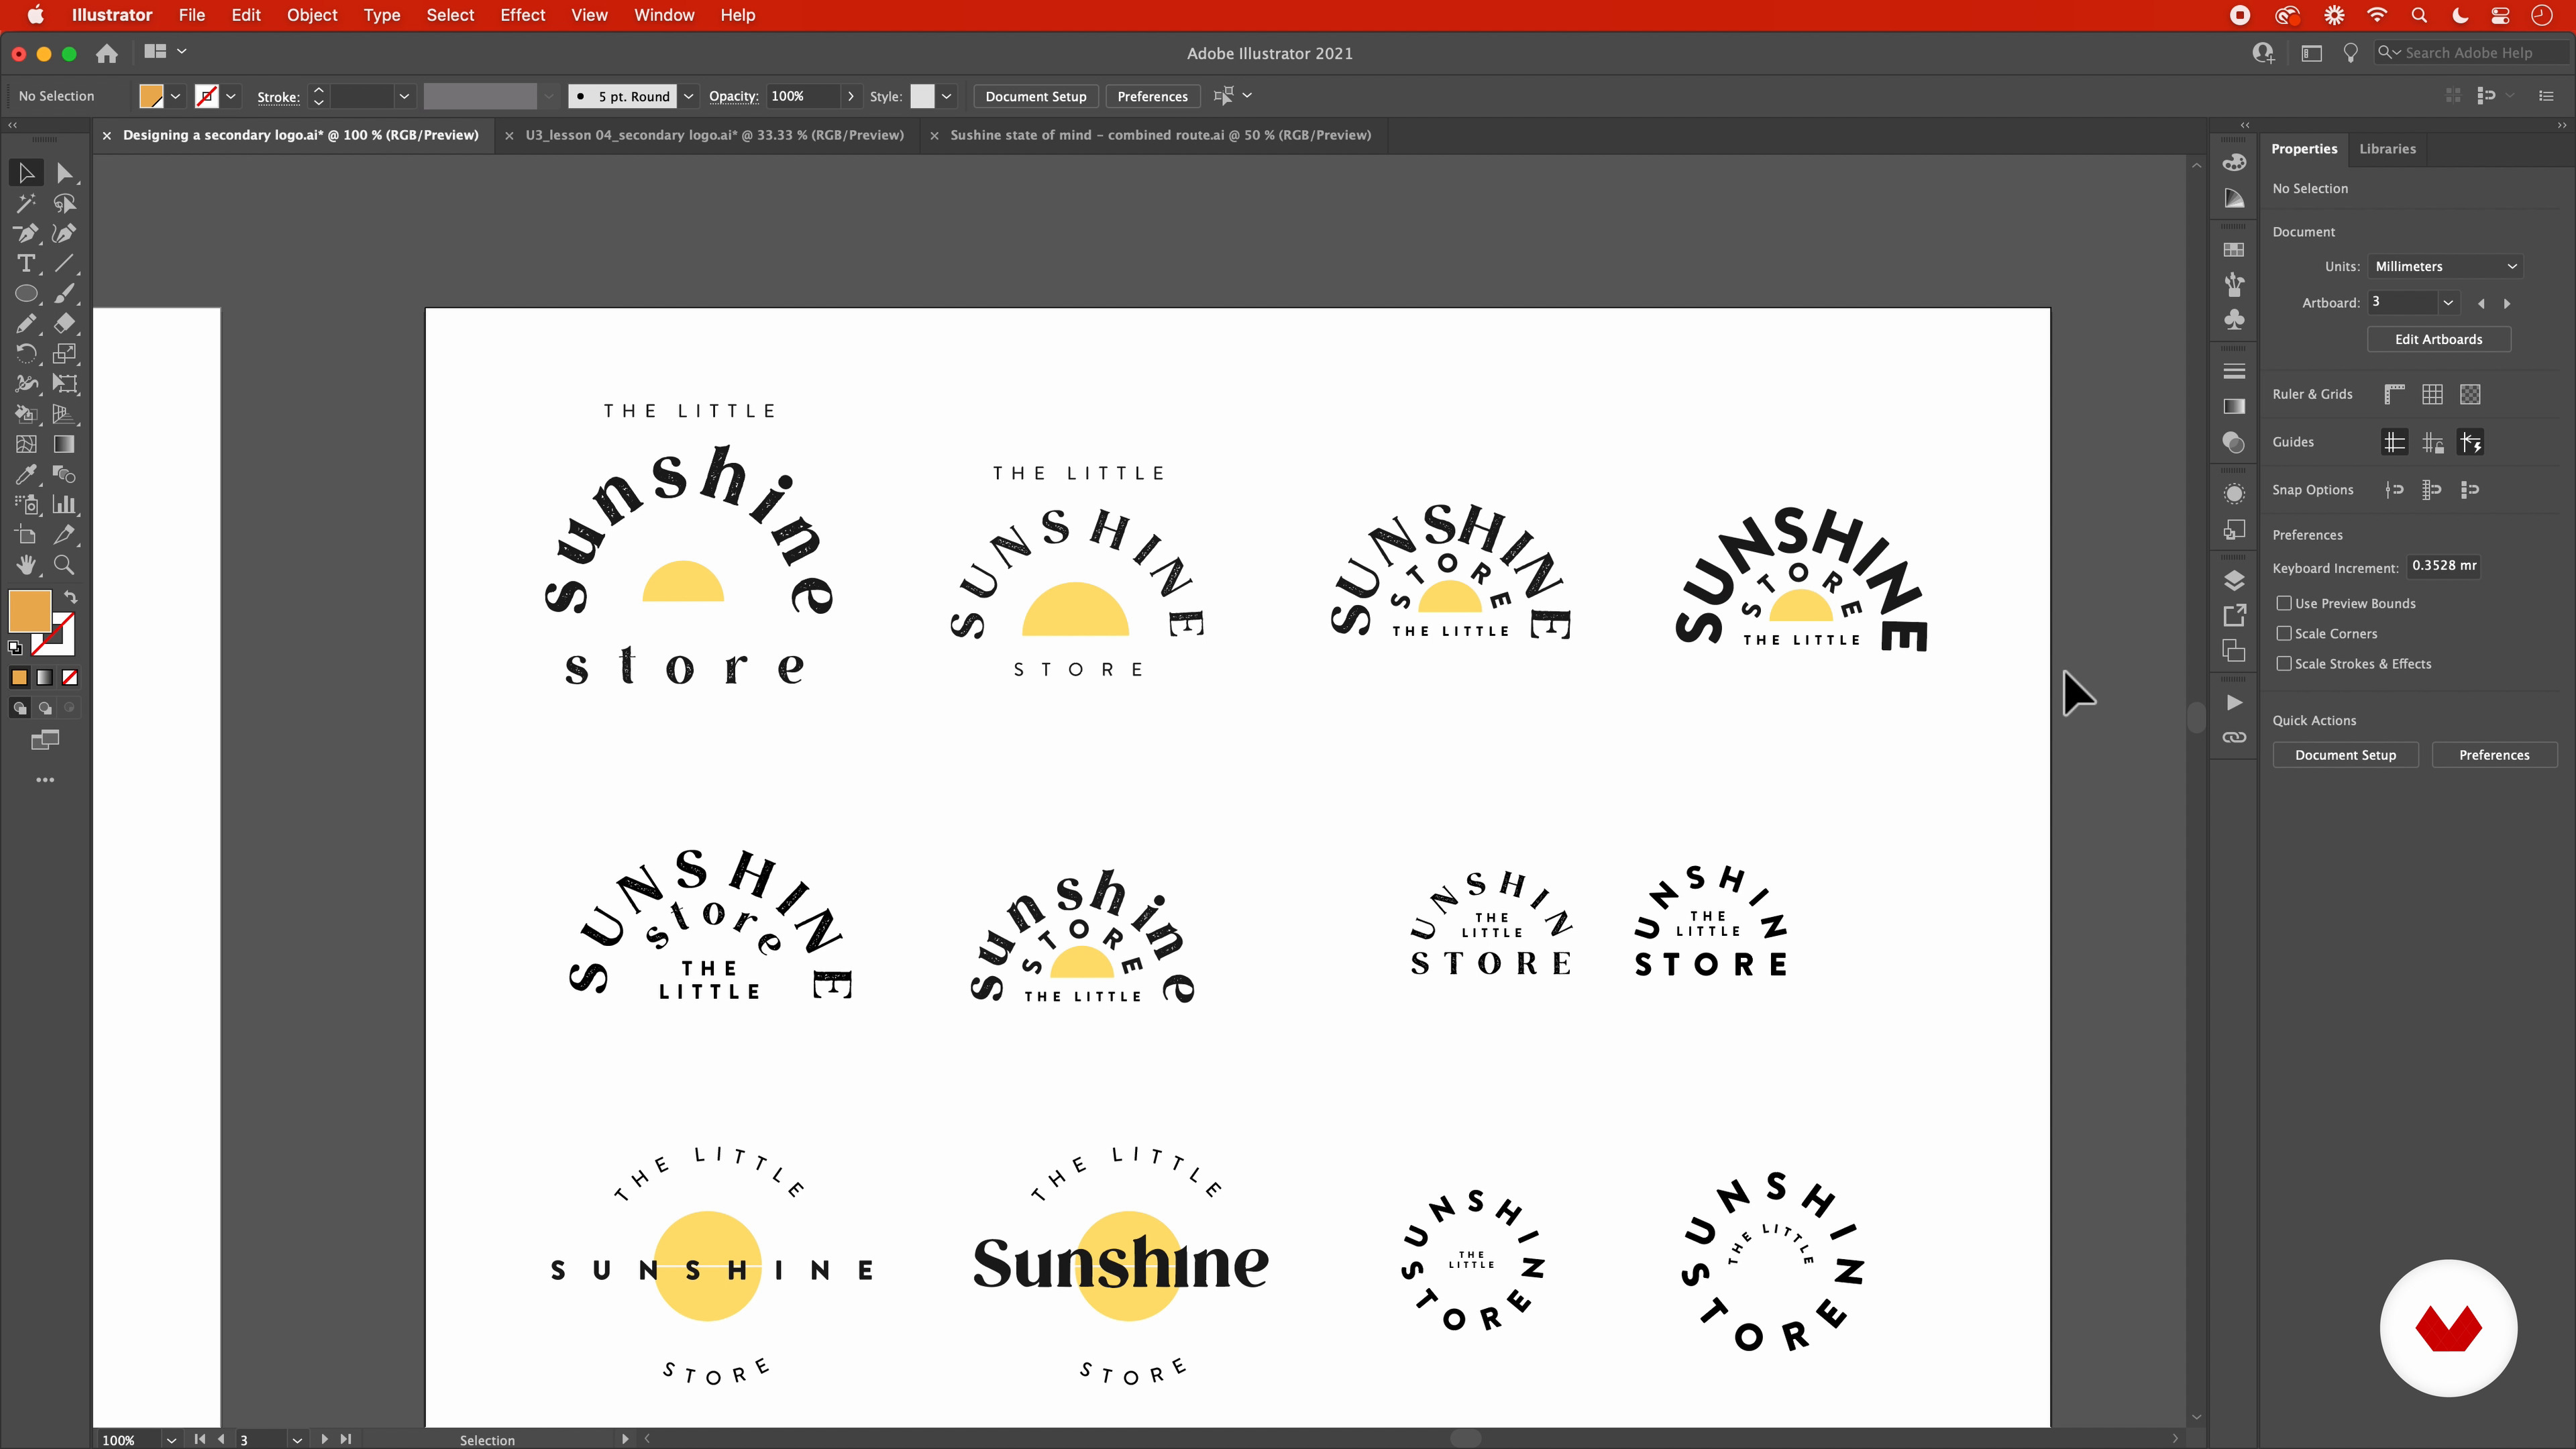
Task: Enable Use Preview Bounds checkbox
Action: (2284, 603)
